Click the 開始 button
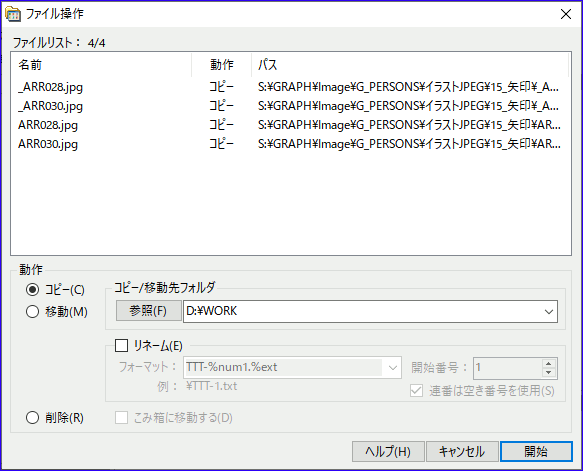This screenshot has width=583, height=471. click(536, 451)
